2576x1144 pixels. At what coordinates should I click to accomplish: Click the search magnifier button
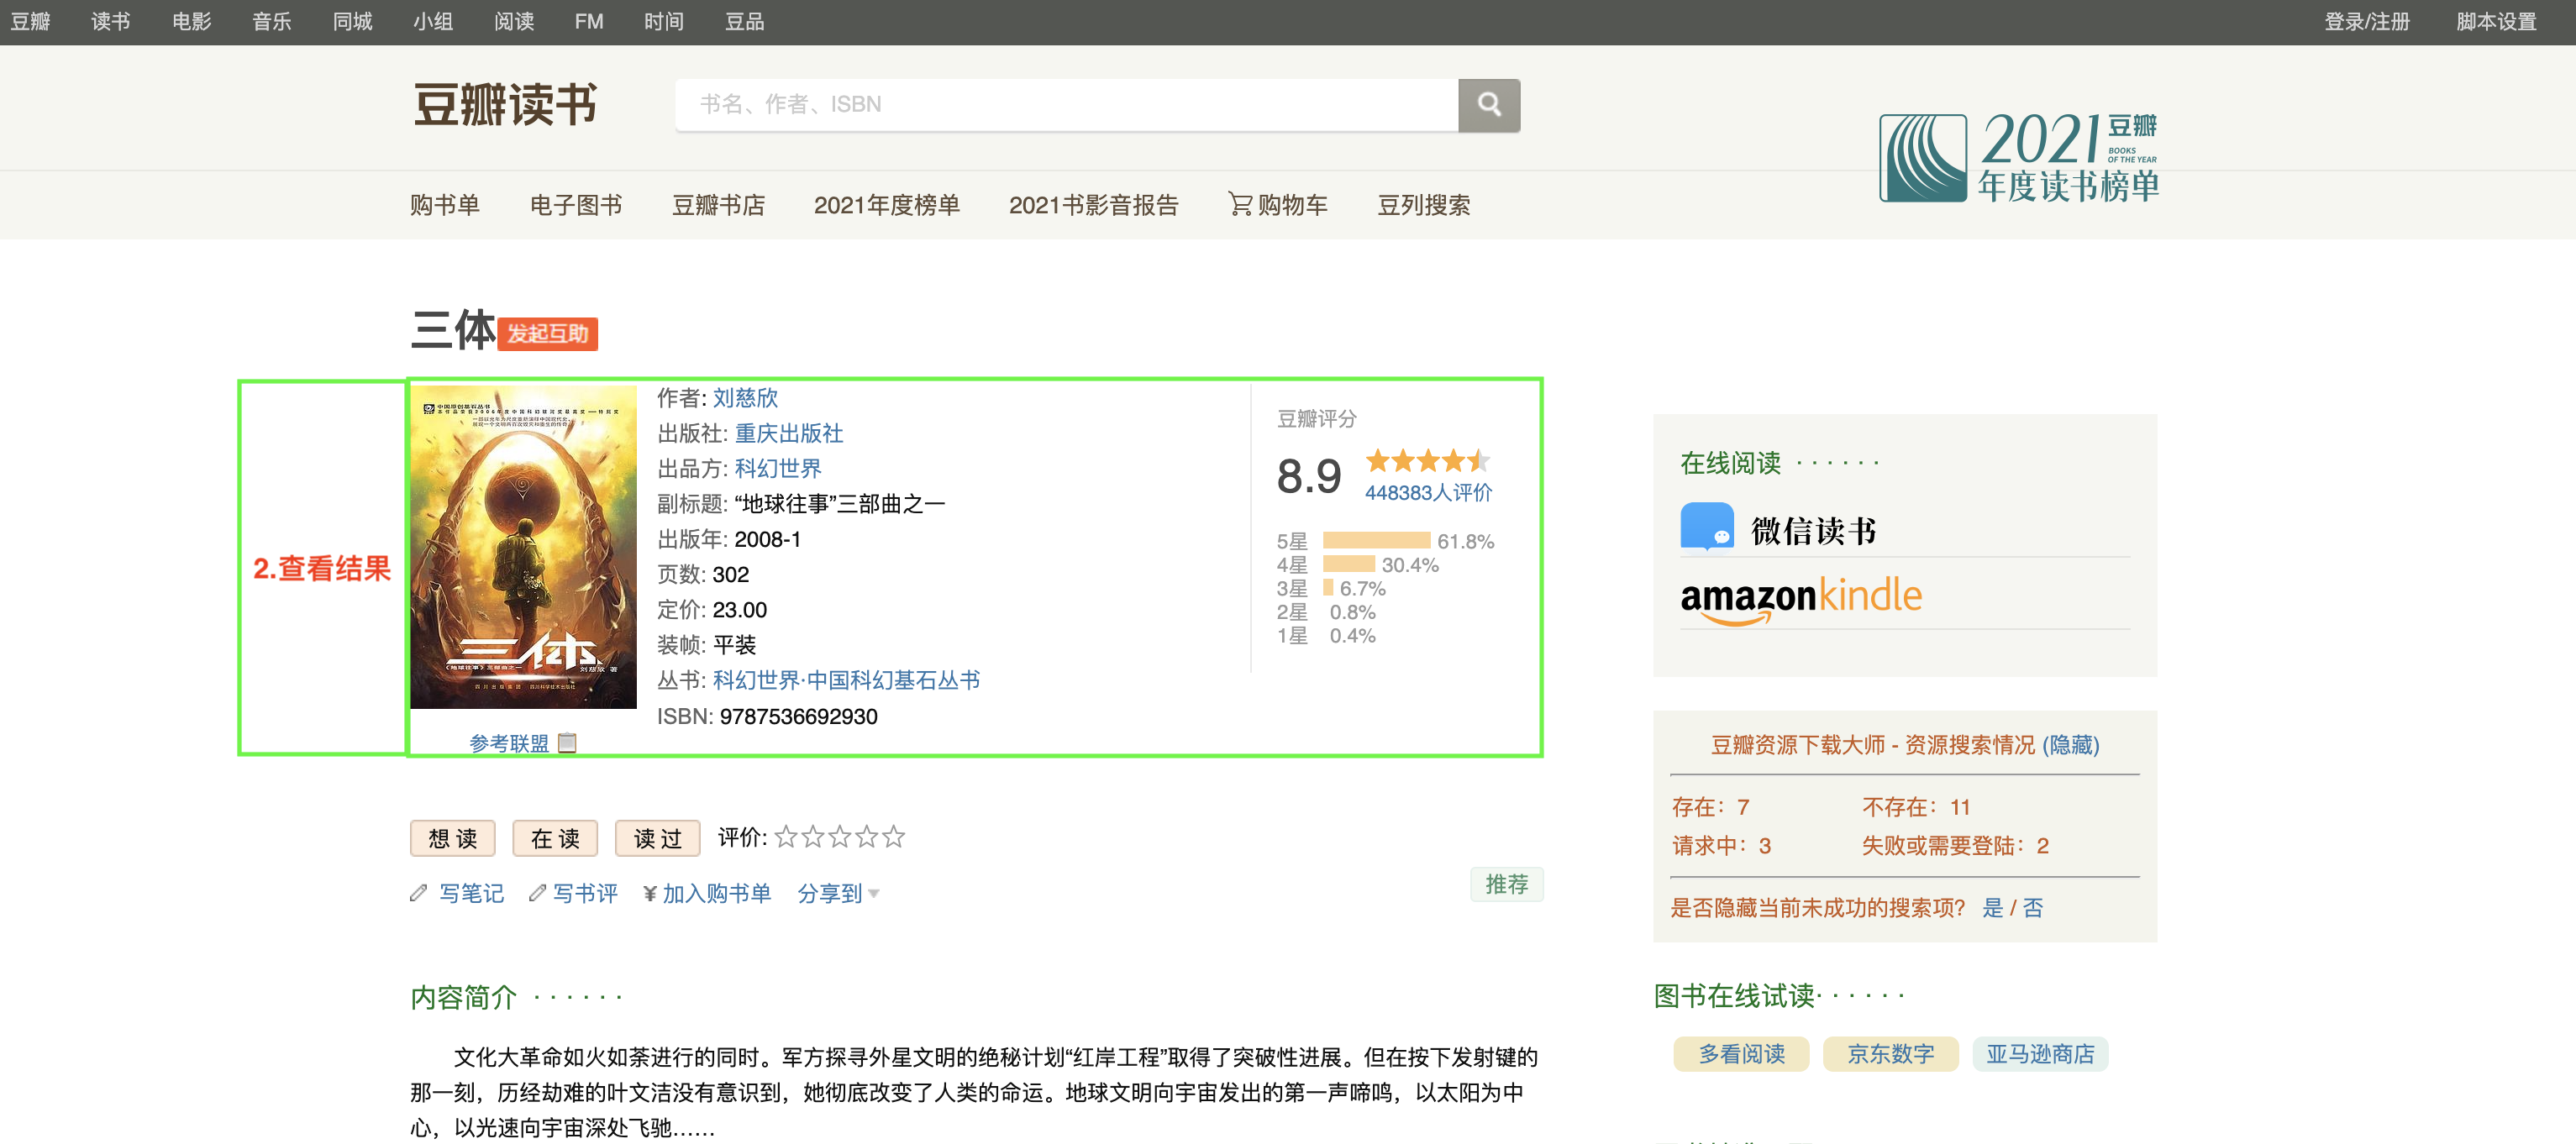1488,105
